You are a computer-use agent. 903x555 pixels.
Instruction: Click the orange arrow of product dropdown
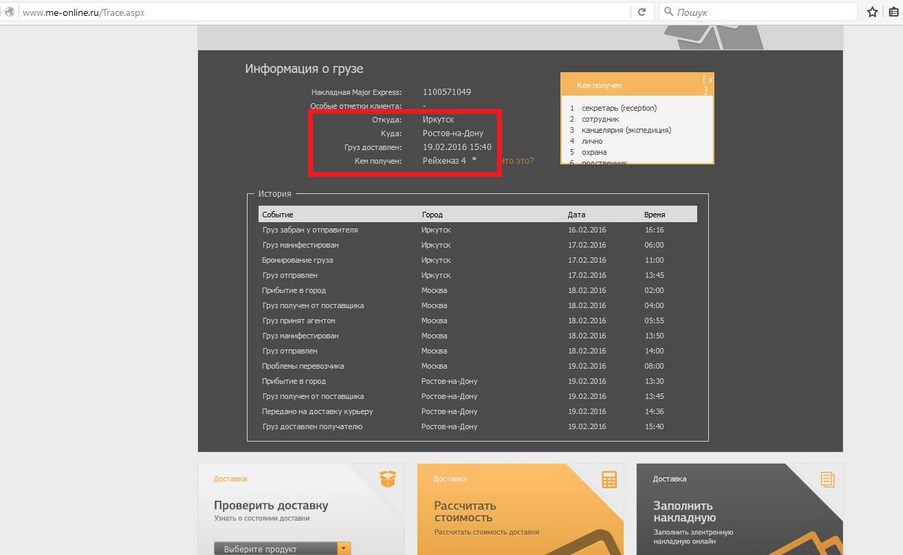344,548
